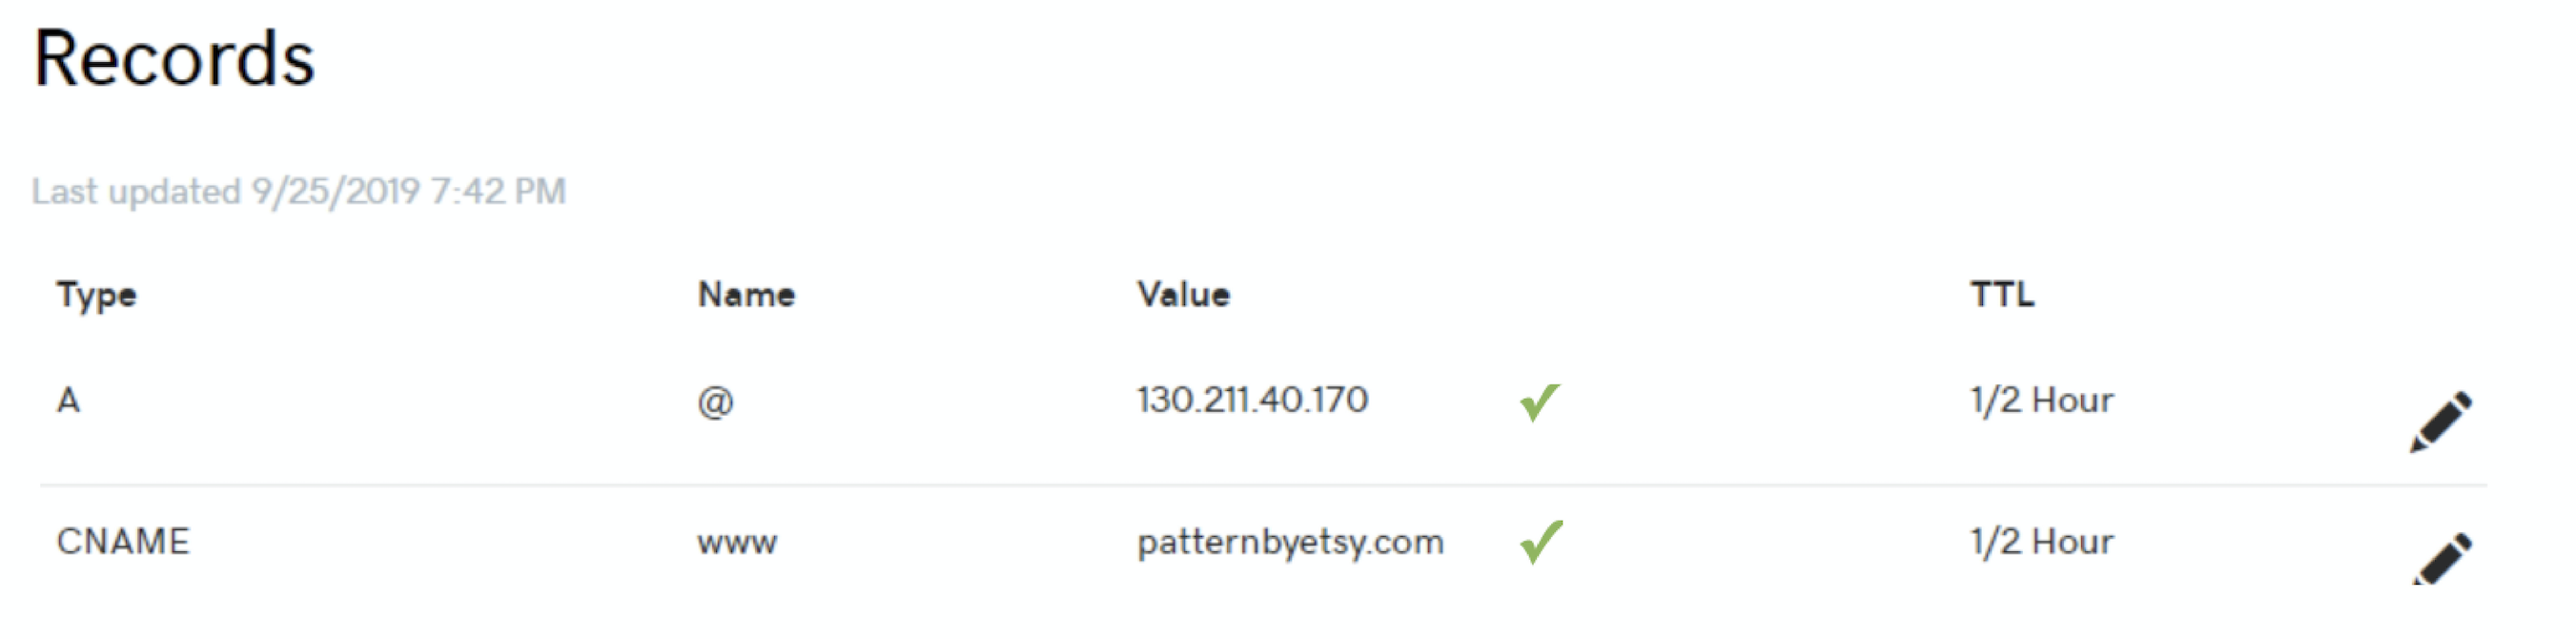Click the Type column header
The width and height of the screenshot is (2576, 639).
click(x=97, y=294)
